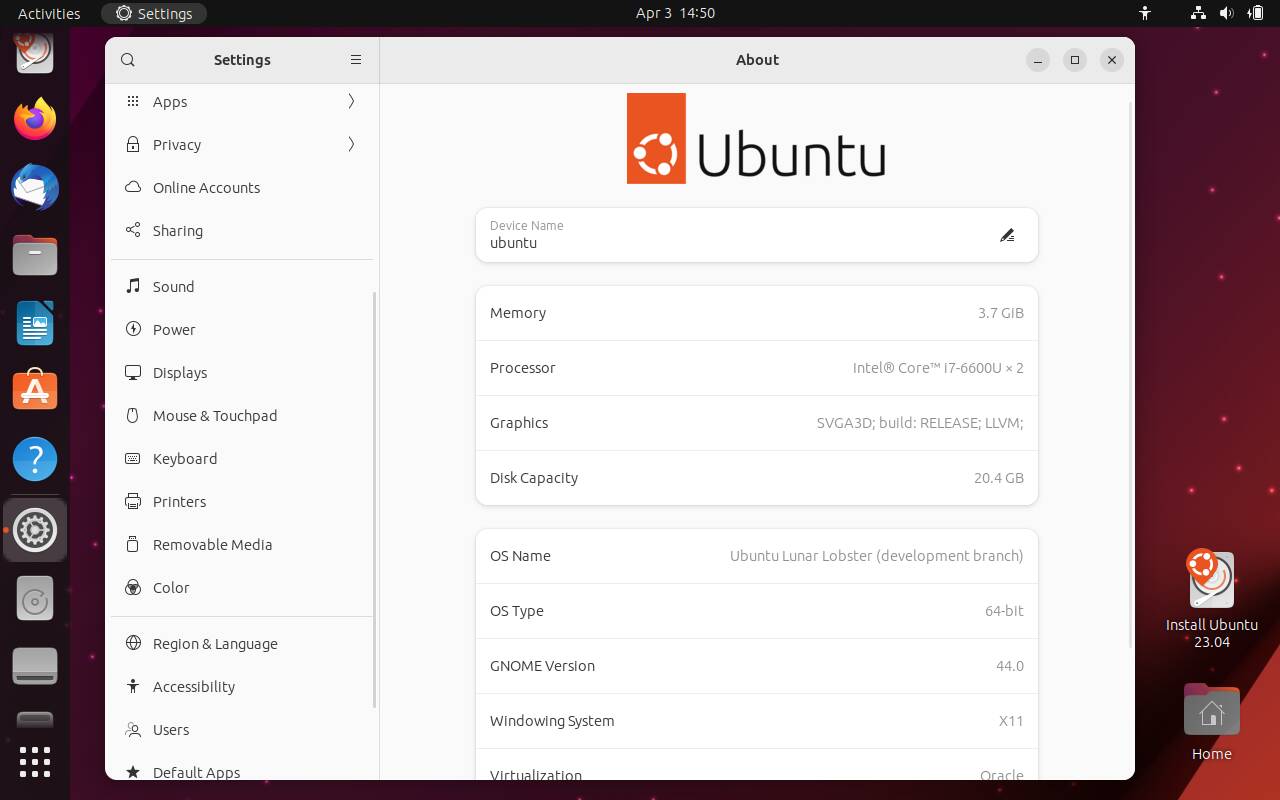
Task: Open Printers settings
Action: pyautogui.click(x=179, y=501)
